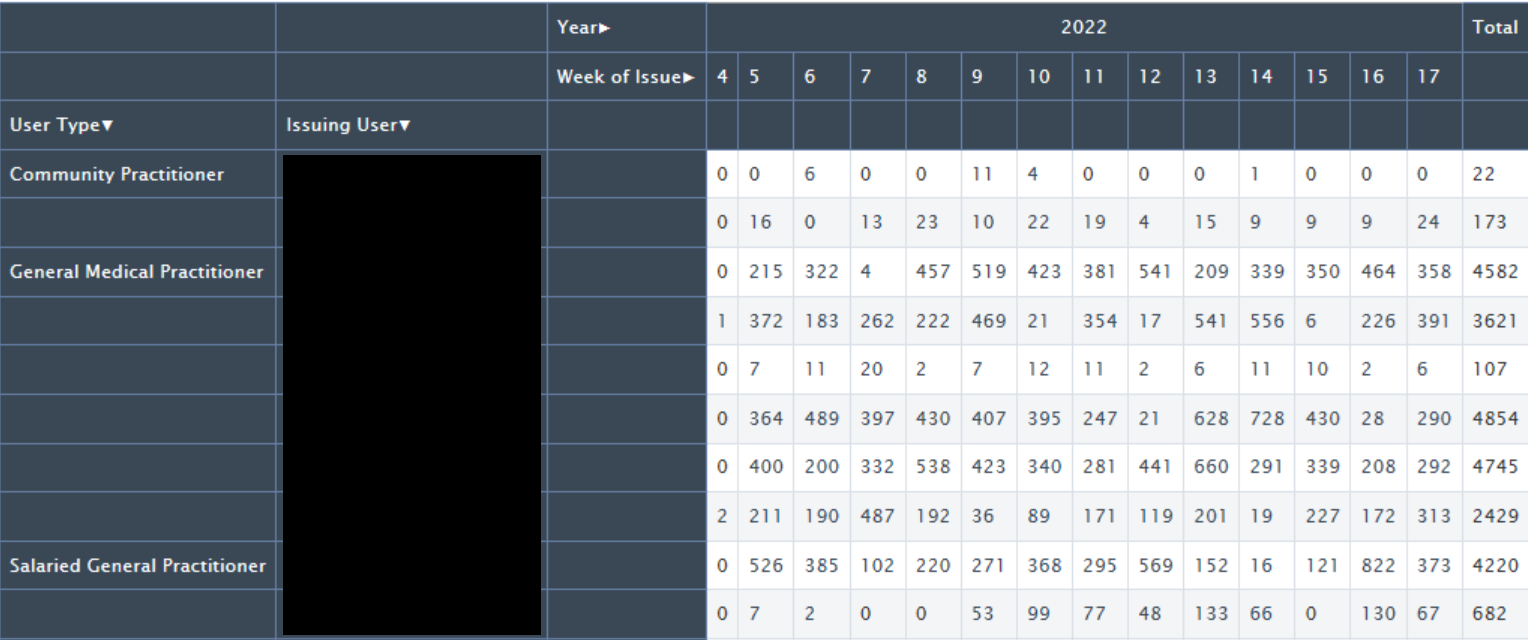Select the 2022 year header
The width and height of the screenshot is (1528, 640).
point(1084,28)
